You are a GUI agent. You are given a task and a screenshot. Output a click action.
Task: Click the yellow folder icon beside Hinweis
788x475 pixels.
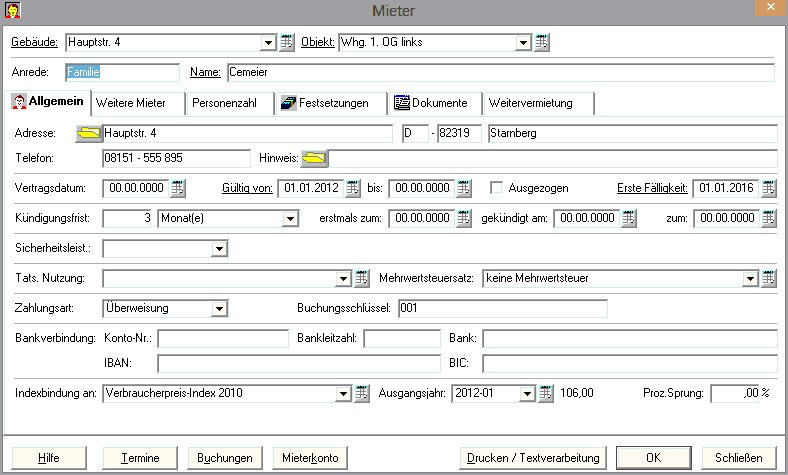[315, 158]
